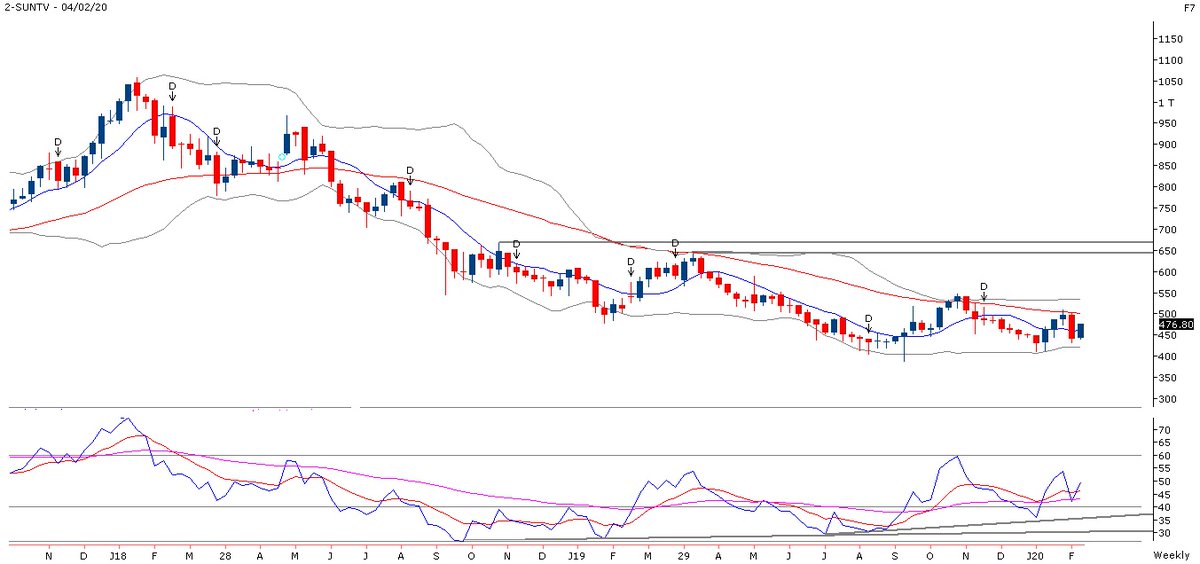This screenshot has width=1200, height=564.
Task: Select the 'Weekly' timeframe label
Action: tap(1170, 554)
